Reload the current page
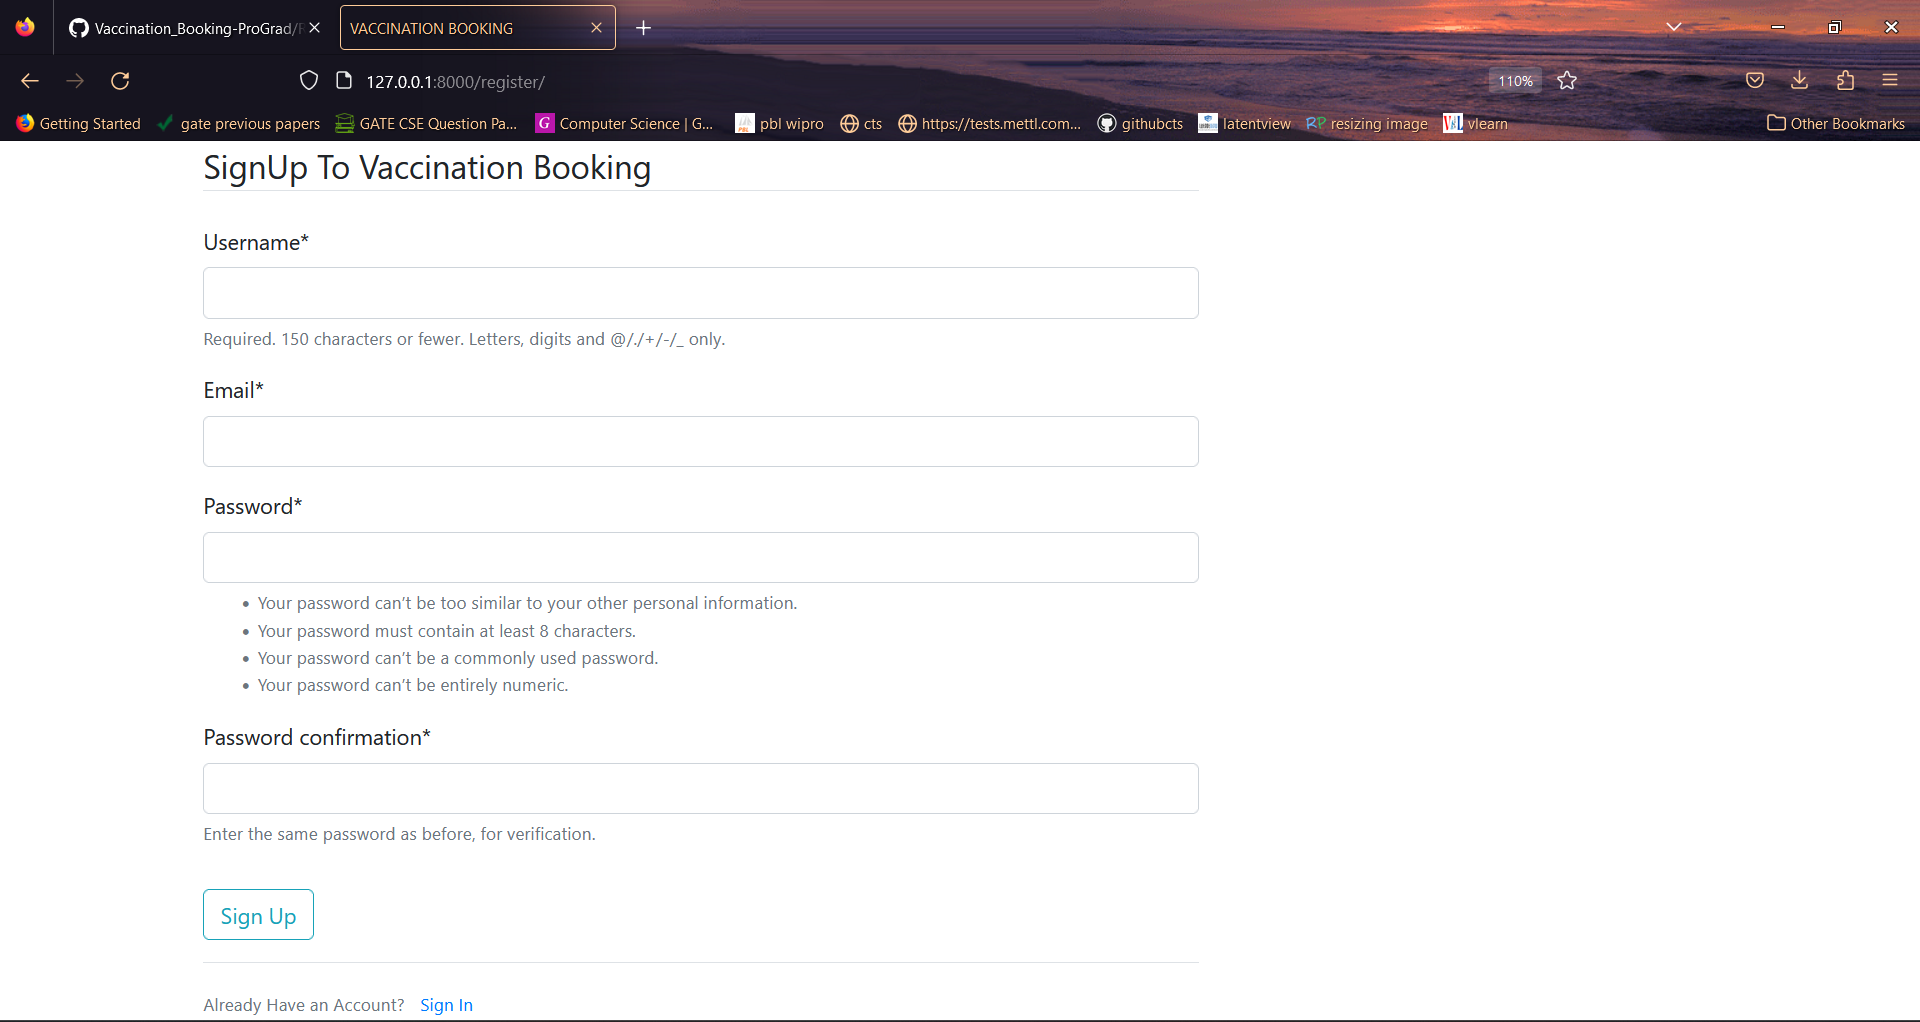The width and height of the screenshot is (1920, 1022). 119,81
